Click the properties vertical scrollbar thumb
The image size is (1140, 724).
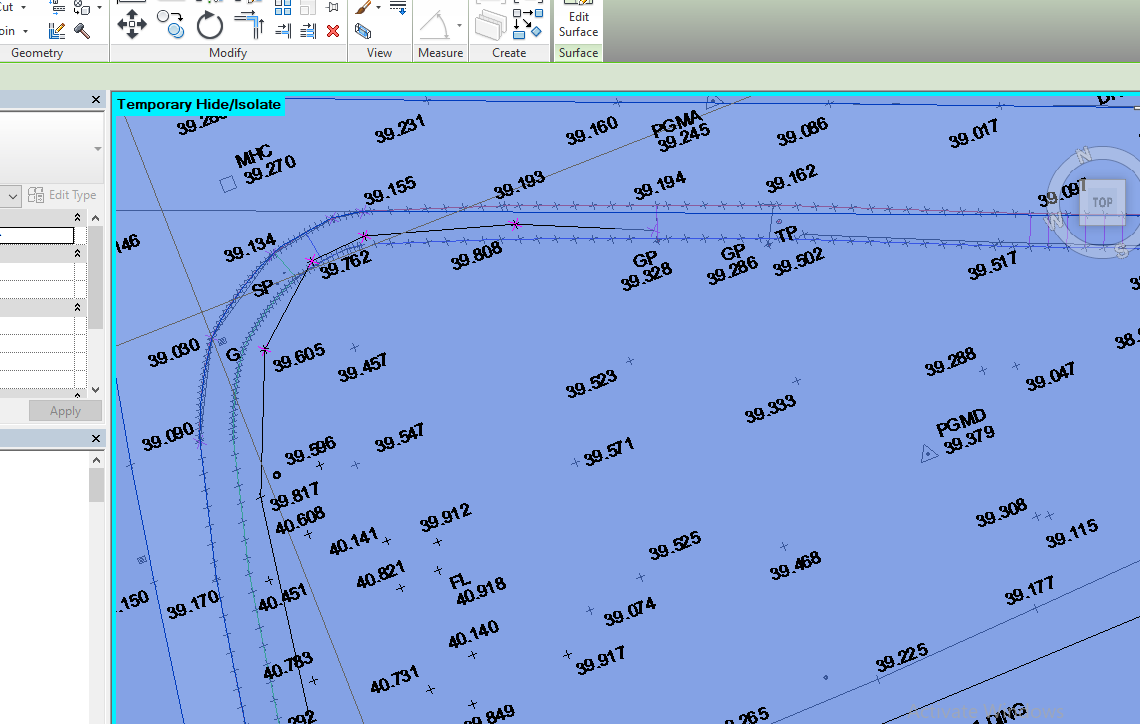[95, 277]
